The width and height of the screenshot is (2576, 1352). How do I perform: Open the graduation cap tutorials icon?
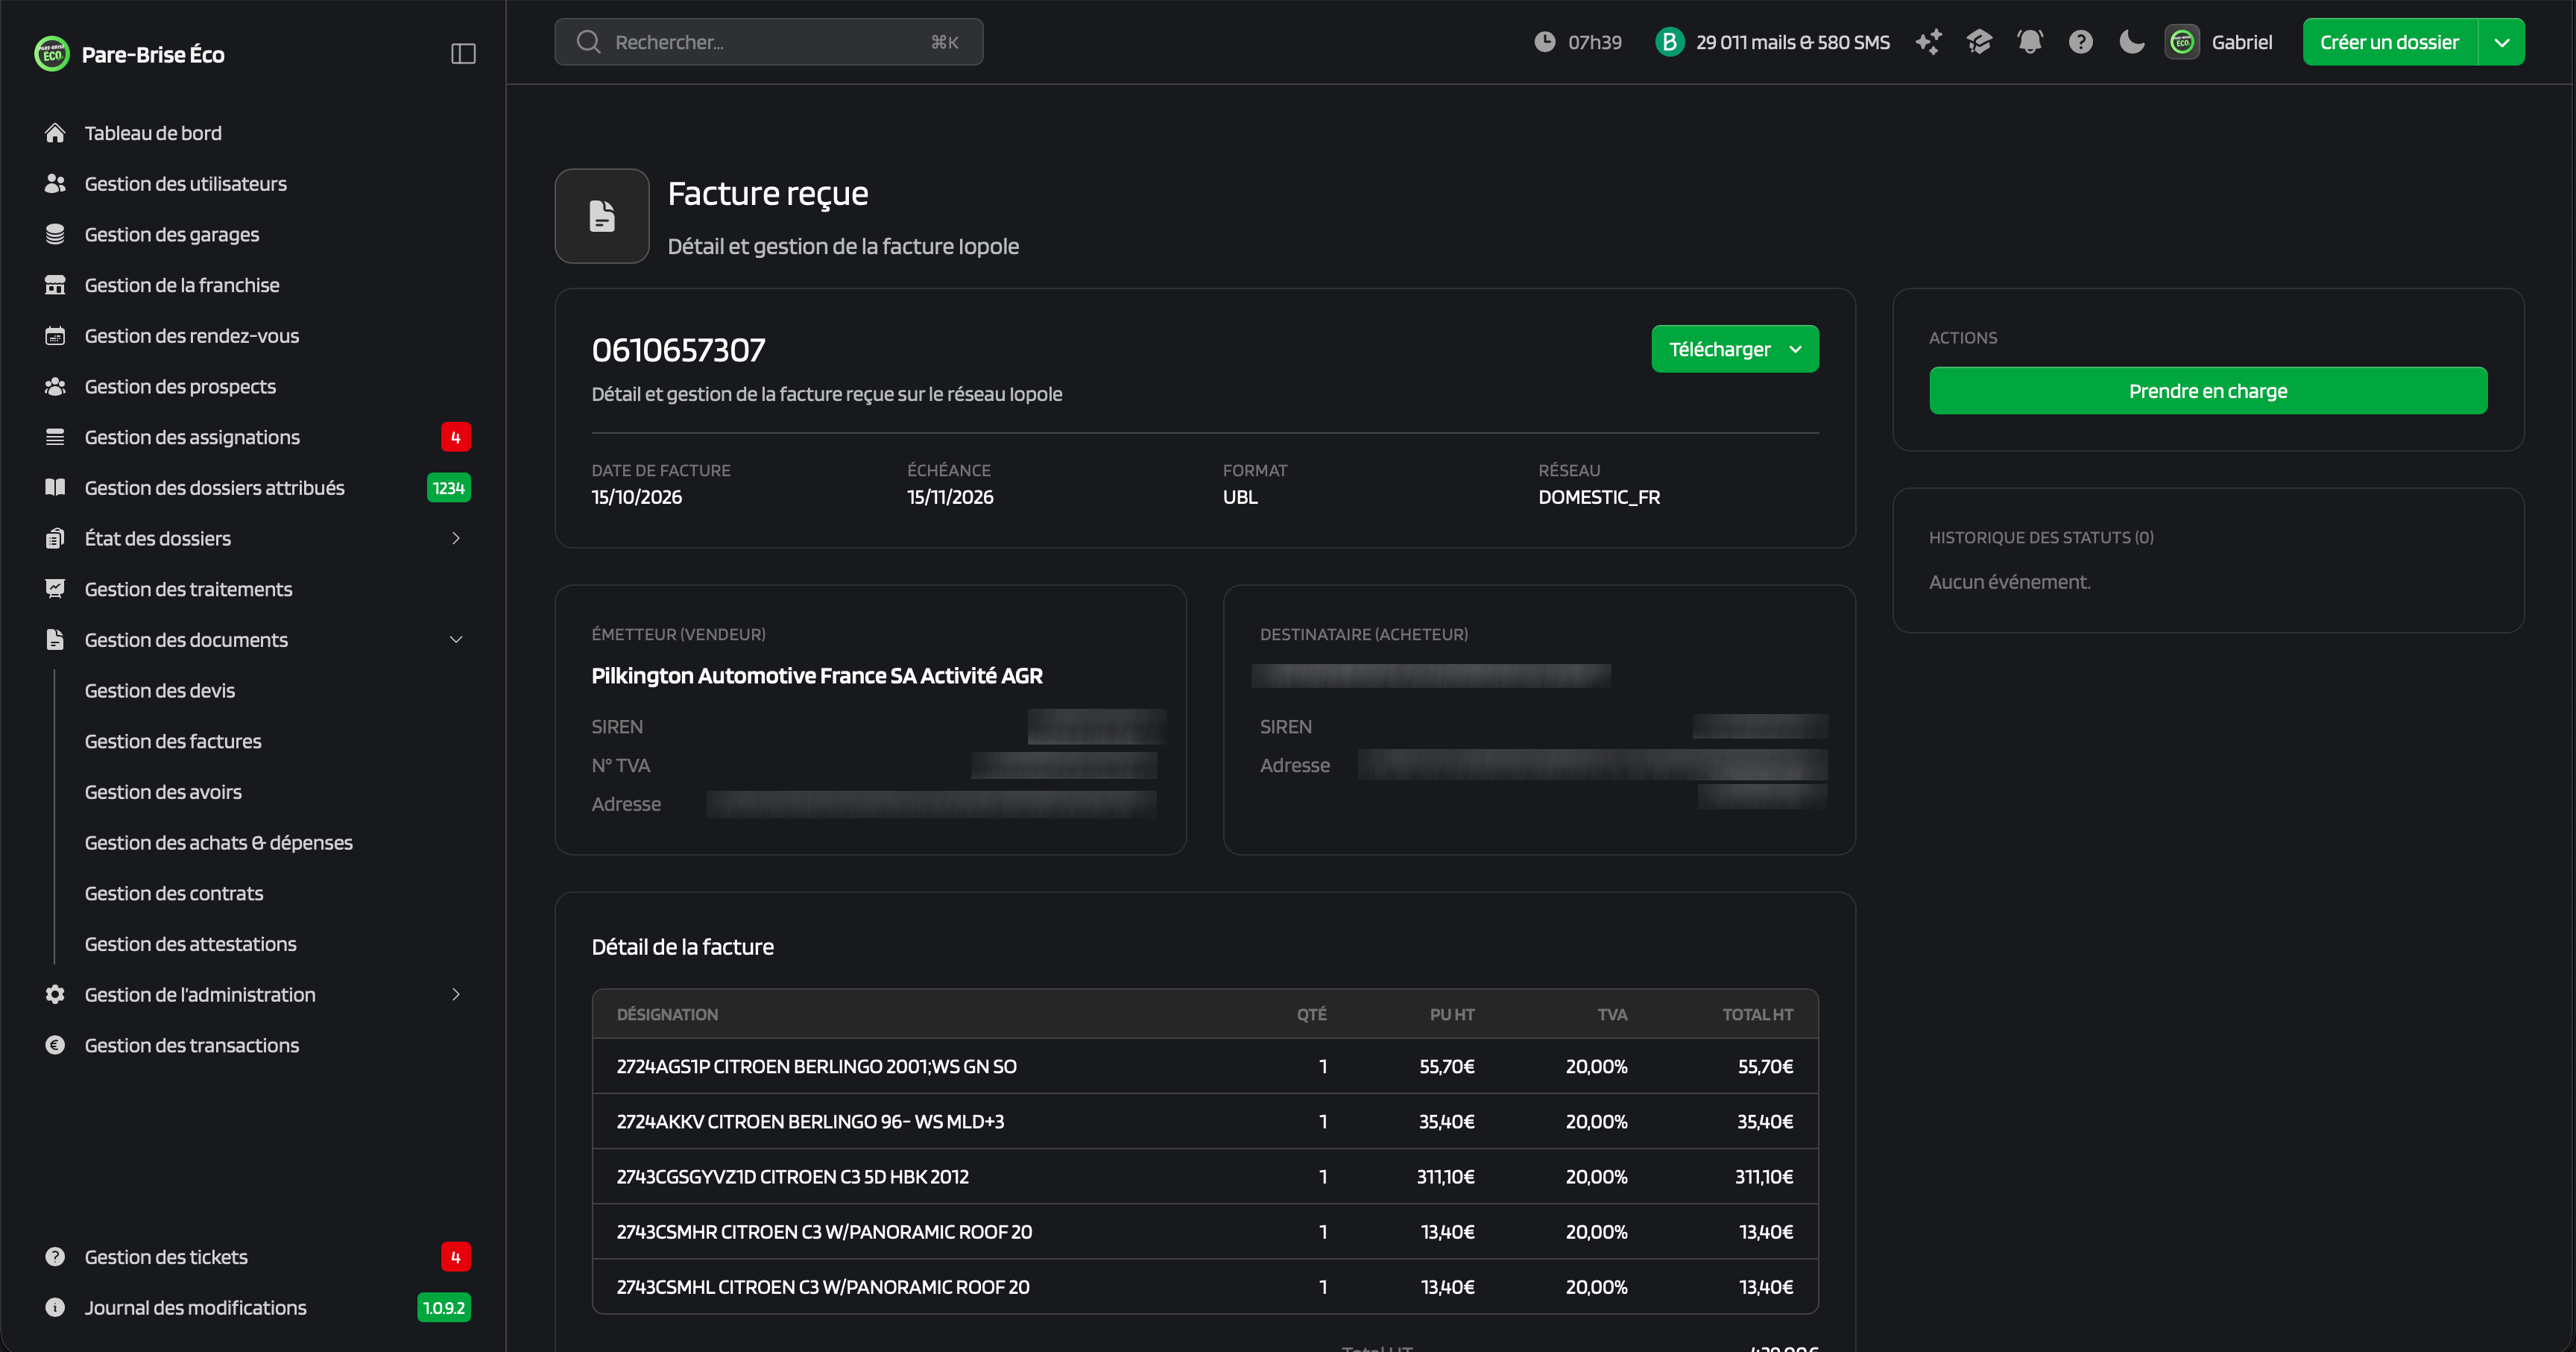tap(1979, 42)
